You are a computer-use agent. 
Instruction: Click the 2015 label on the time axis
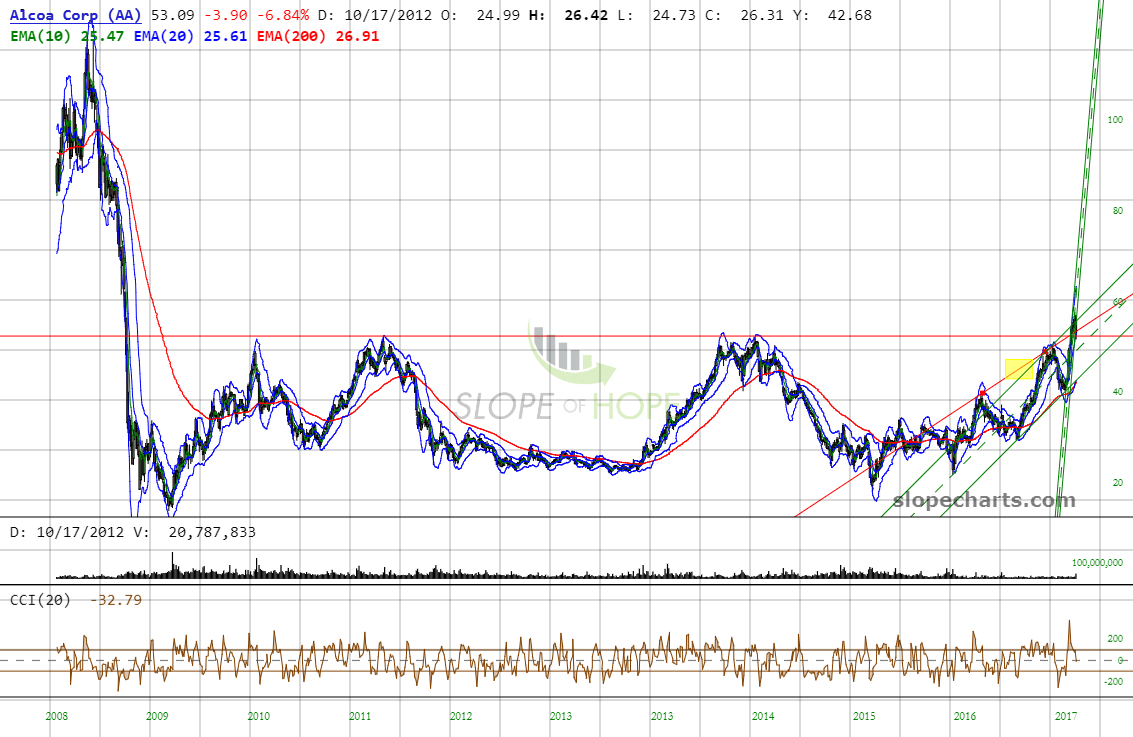coord(864,716)
